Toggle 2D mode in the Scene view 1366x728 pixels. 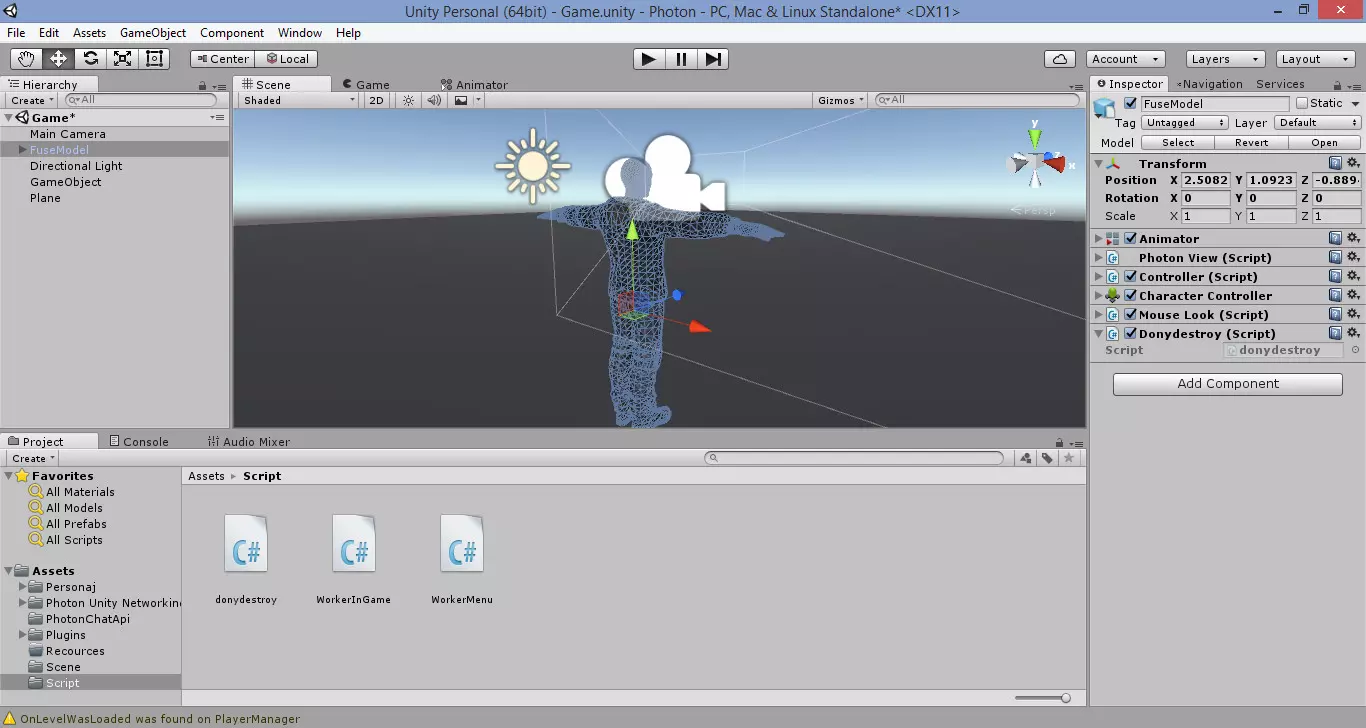(x=376, y=100)
